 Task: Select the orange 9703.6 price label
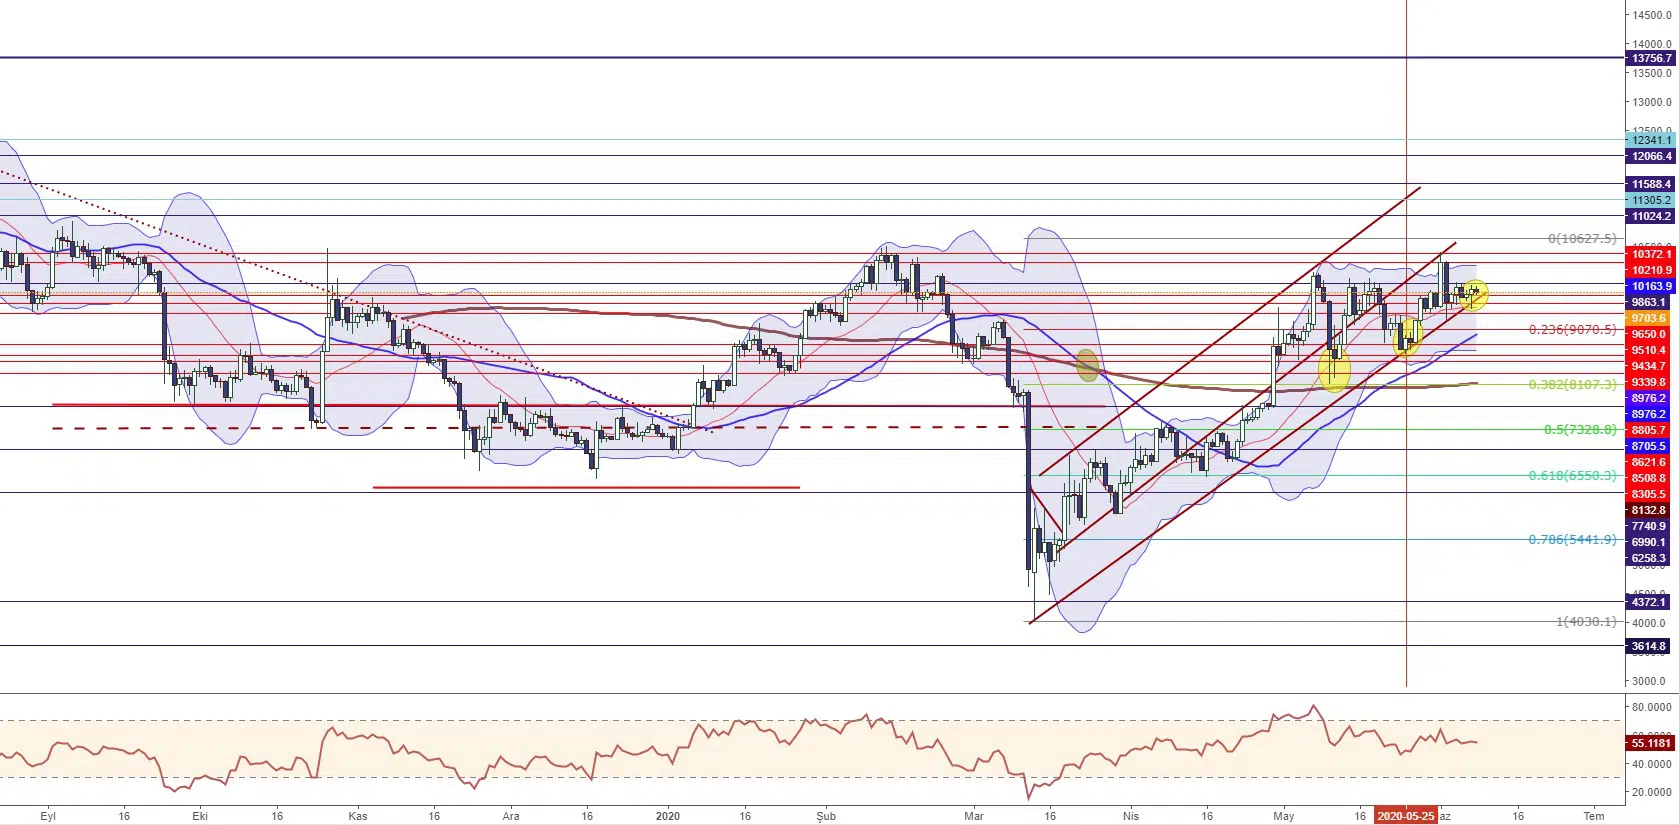tap(1649, 318)
